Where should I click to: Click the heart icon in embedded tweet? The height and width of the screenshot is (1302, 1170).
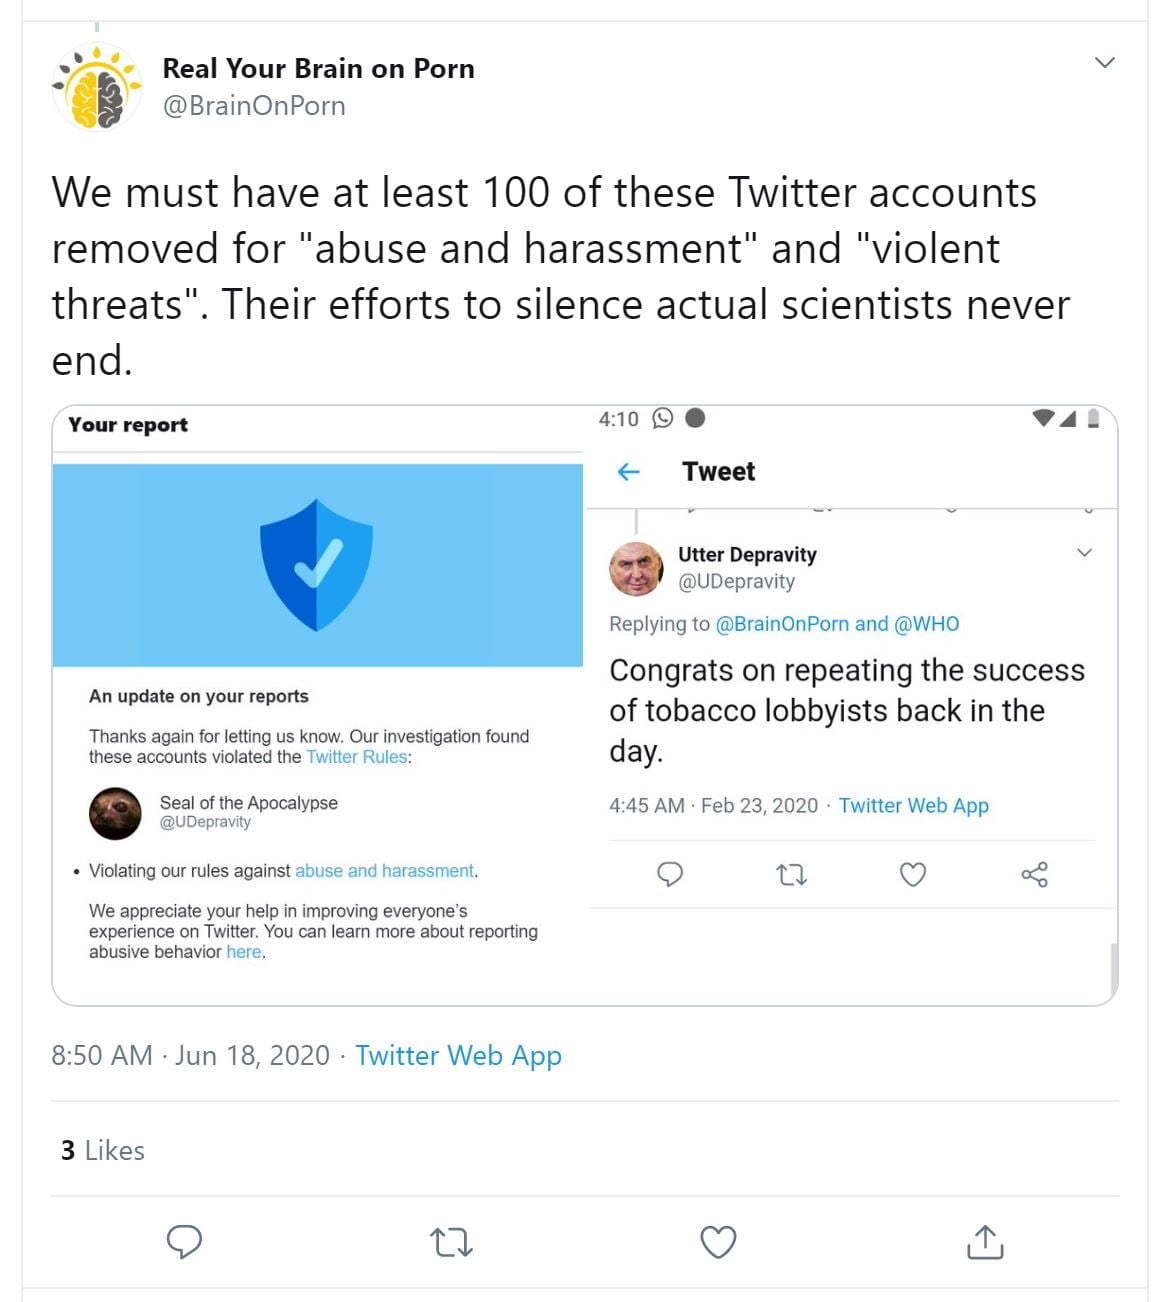913,875
